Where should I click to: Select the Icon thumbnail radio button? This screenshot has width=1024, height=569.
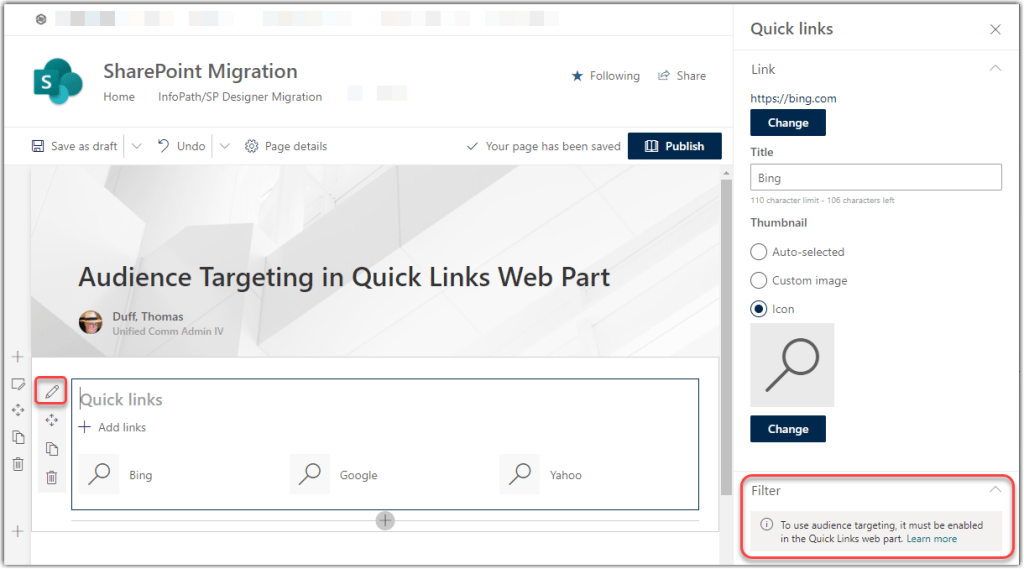pos(759,309)
